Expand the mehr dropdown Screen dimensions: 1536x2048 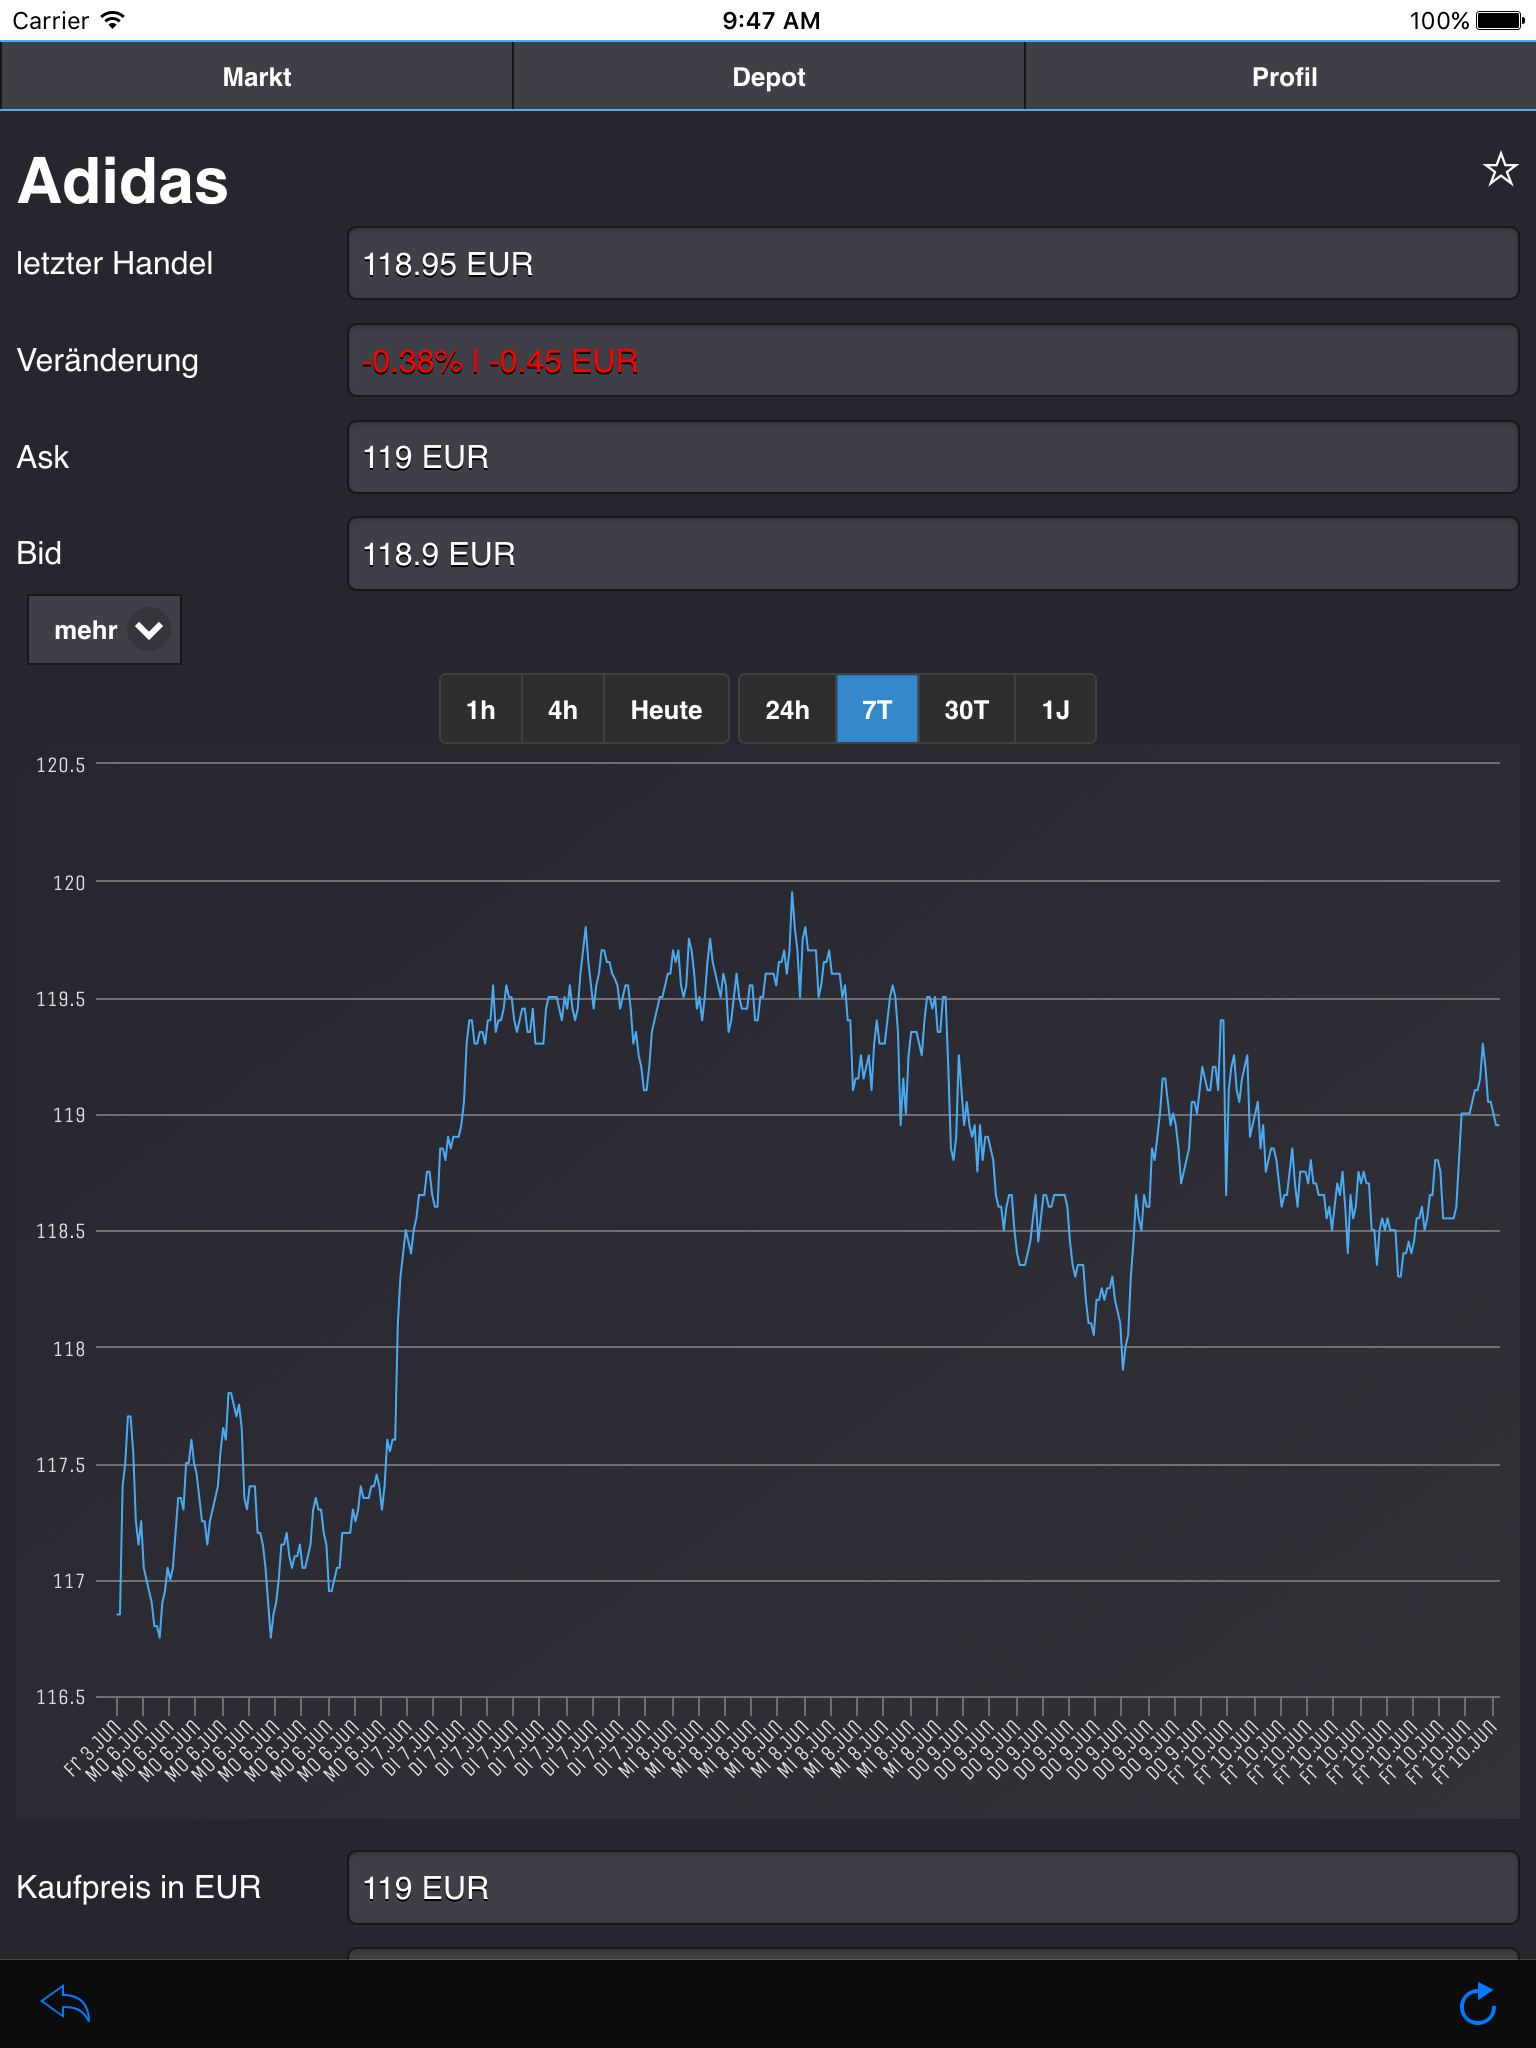point(104,630)
